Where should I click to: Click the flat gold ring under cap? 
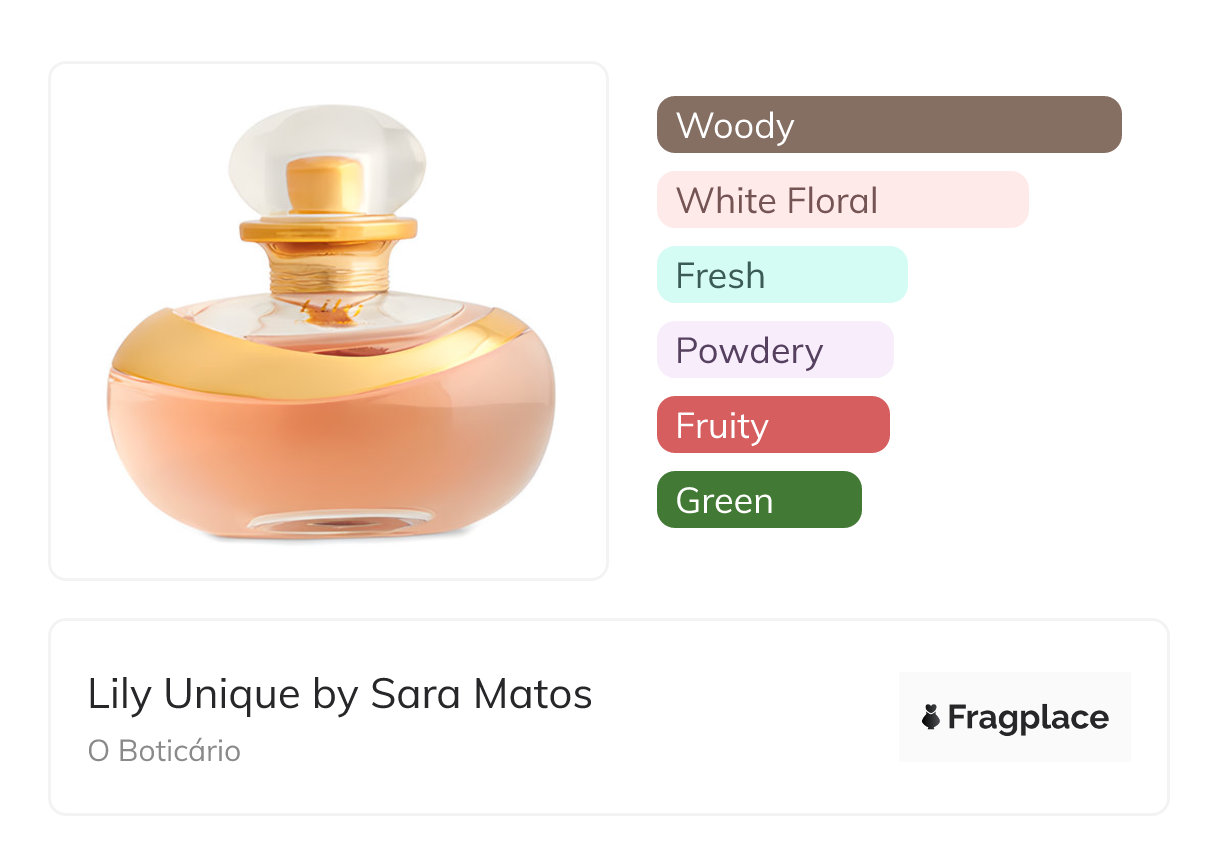tap(329, 230)
